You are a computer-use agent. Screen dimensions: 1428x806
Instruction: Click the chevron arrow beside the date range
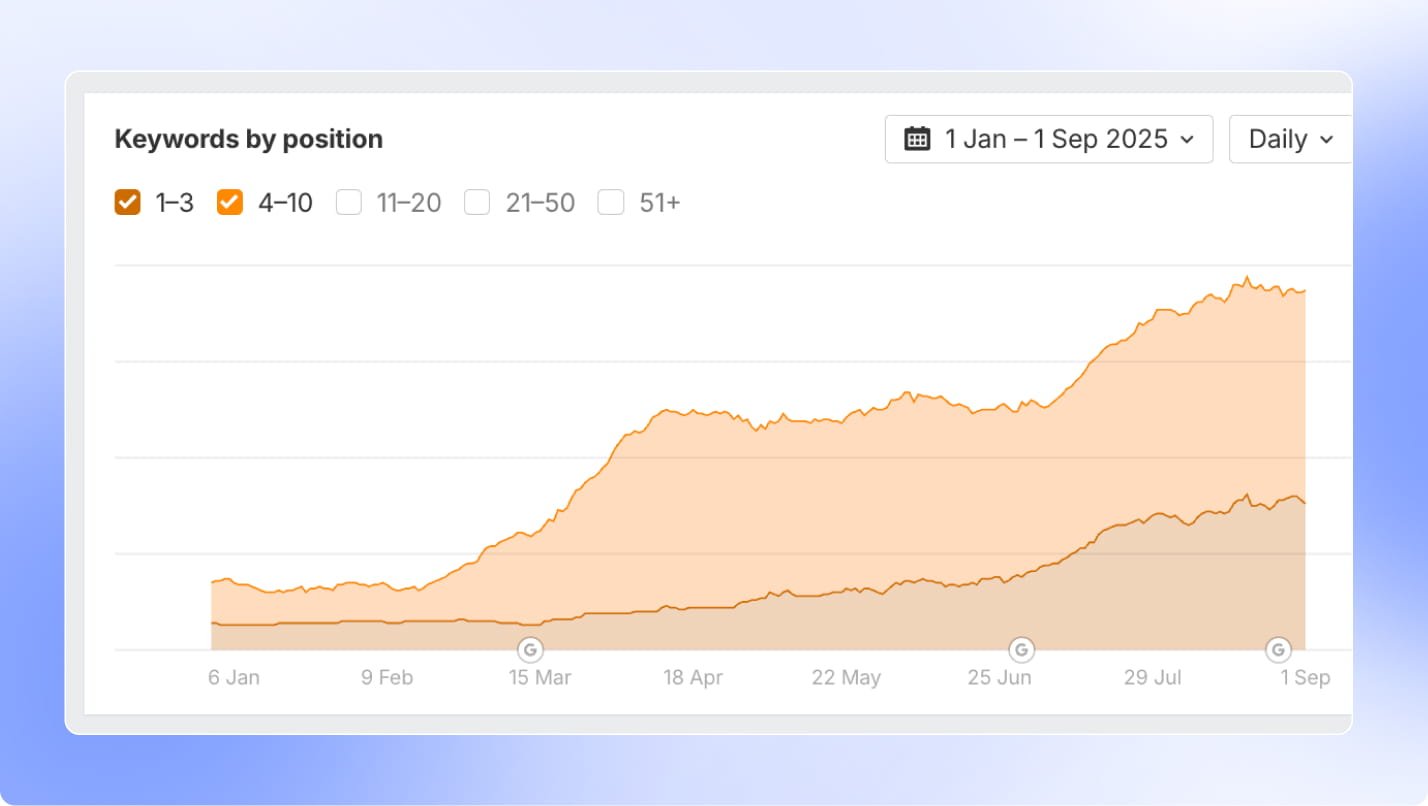point(1187,140)
